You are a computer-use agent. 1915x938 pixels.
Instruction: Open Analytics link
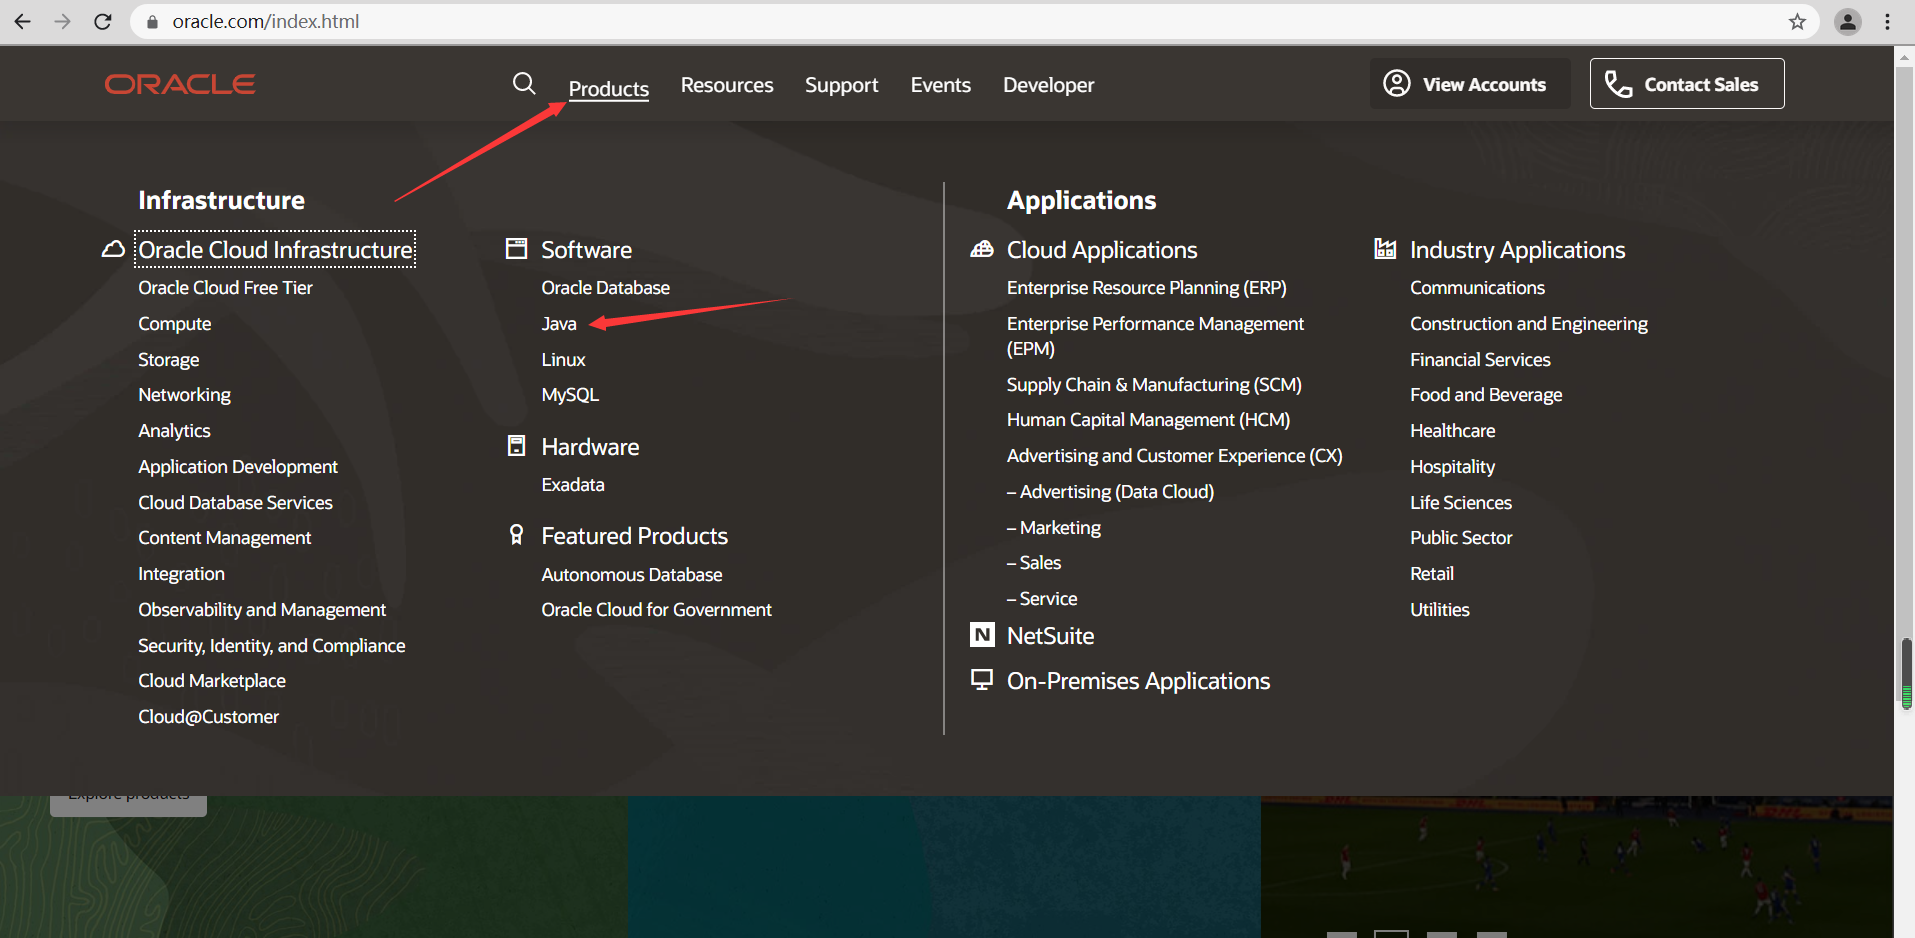coord(175,431)
